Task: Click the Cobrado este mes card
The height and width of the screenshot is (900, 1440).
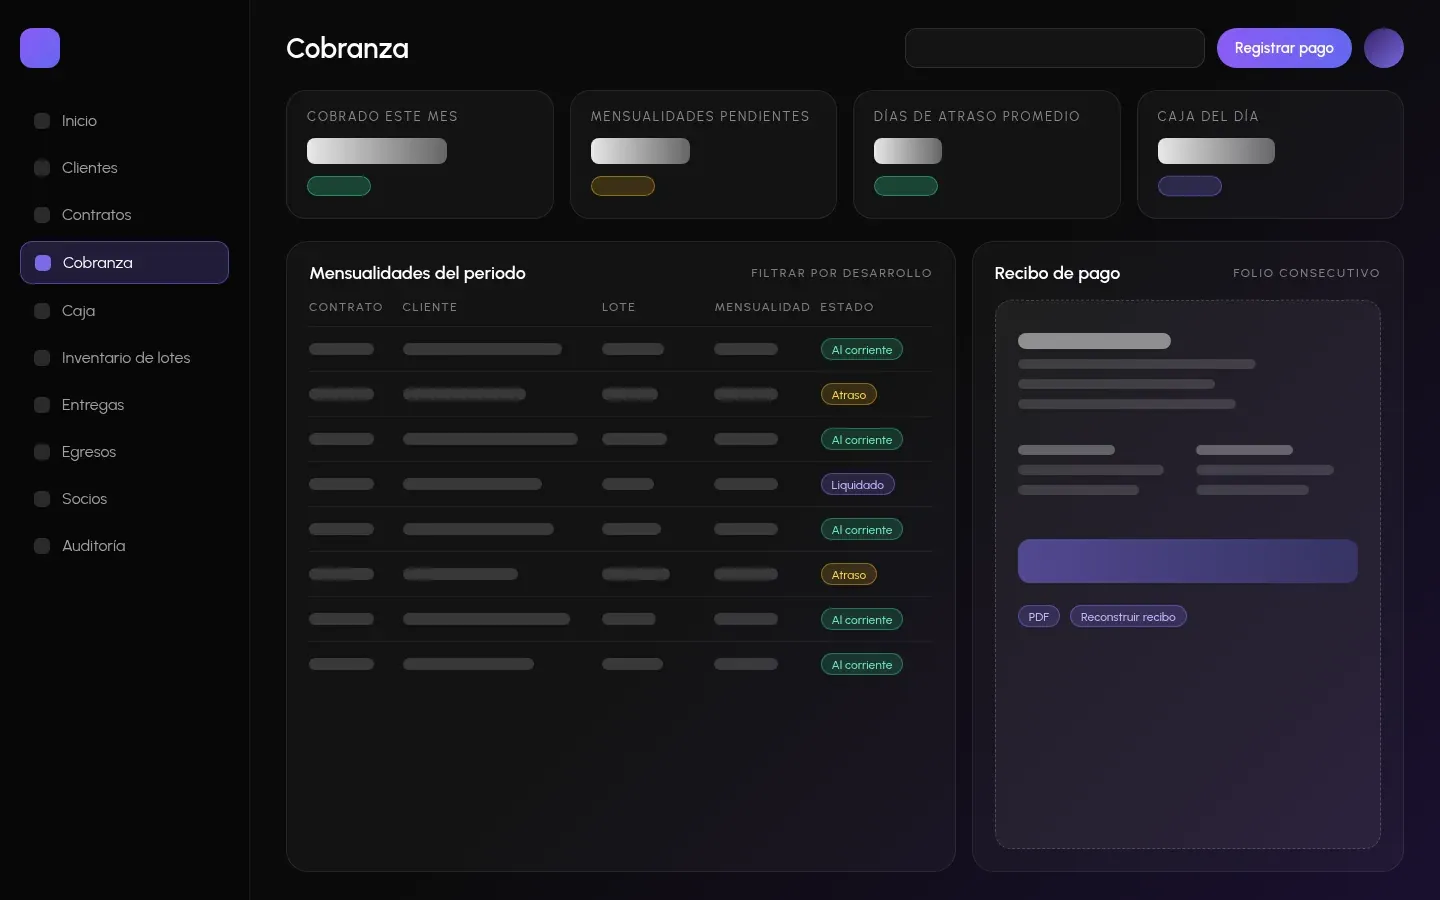Action: pyautogui.click(x=420, y=154)
